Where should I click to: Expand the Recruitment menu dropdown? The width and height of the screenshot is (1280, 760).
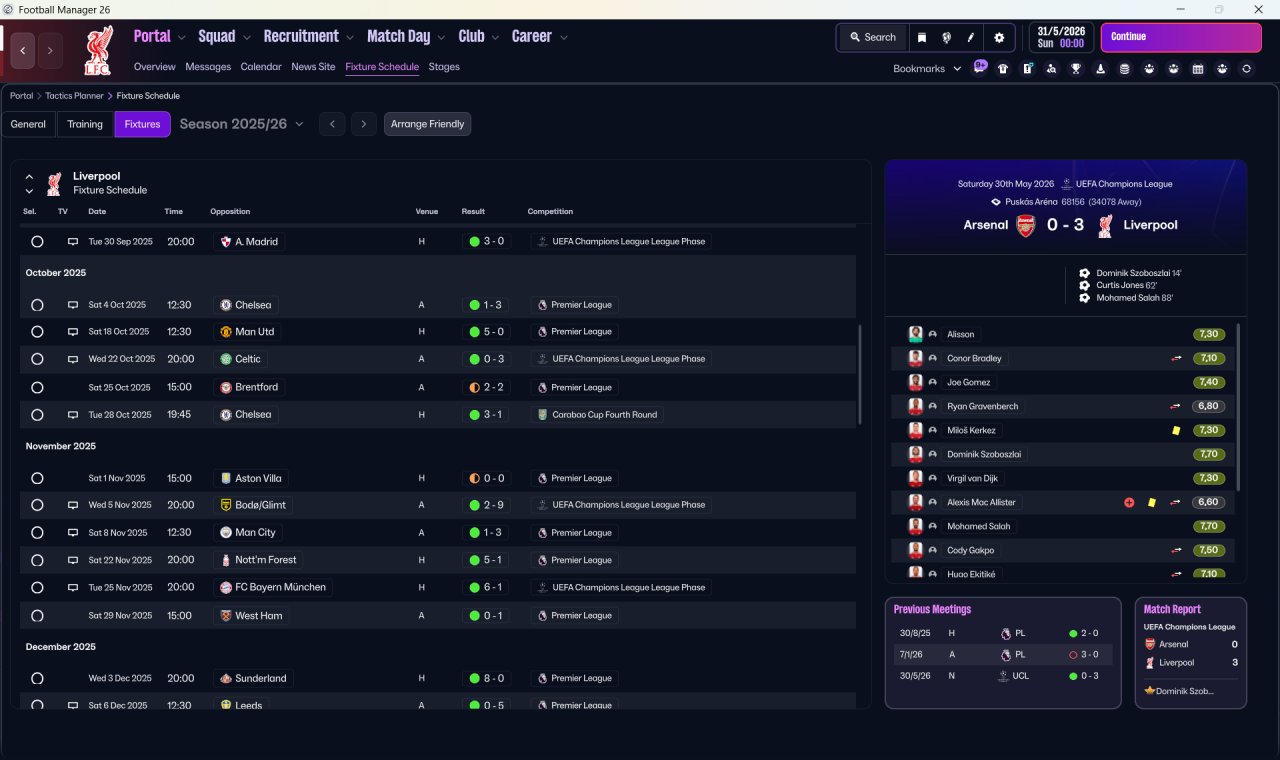pyautogui.click(x=350, y=37)
